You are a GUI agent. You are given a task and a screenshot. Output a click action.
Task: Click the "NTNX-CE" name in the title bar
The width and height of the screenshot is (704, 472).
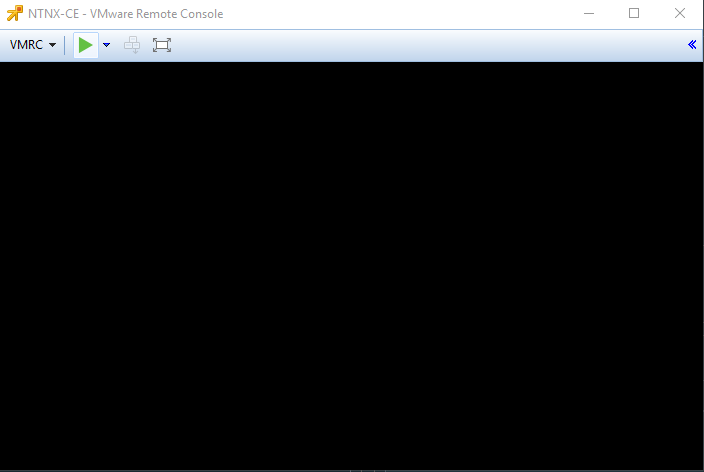point(53,14)
